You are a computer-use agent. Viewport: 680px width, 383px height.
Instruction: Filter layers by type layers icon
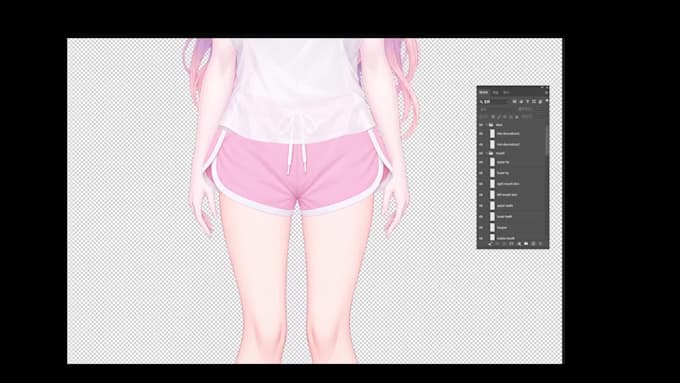tap(528, 101)
